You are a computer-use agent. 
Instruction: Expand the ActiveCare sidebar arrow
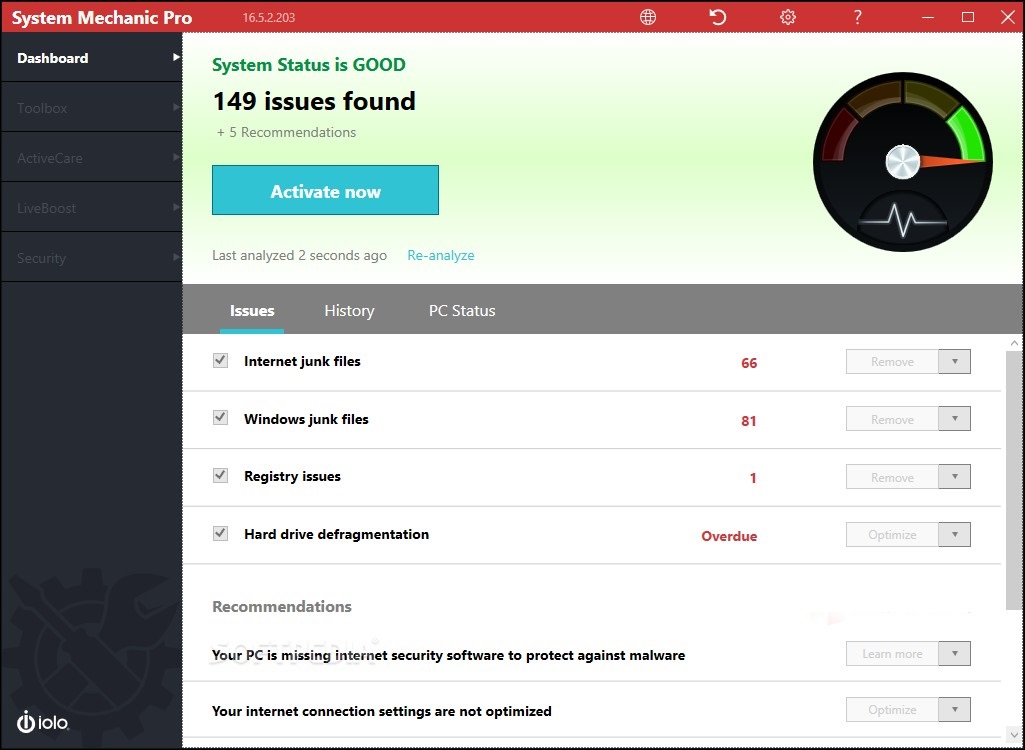pyautogui.click(x=175, y=157)
